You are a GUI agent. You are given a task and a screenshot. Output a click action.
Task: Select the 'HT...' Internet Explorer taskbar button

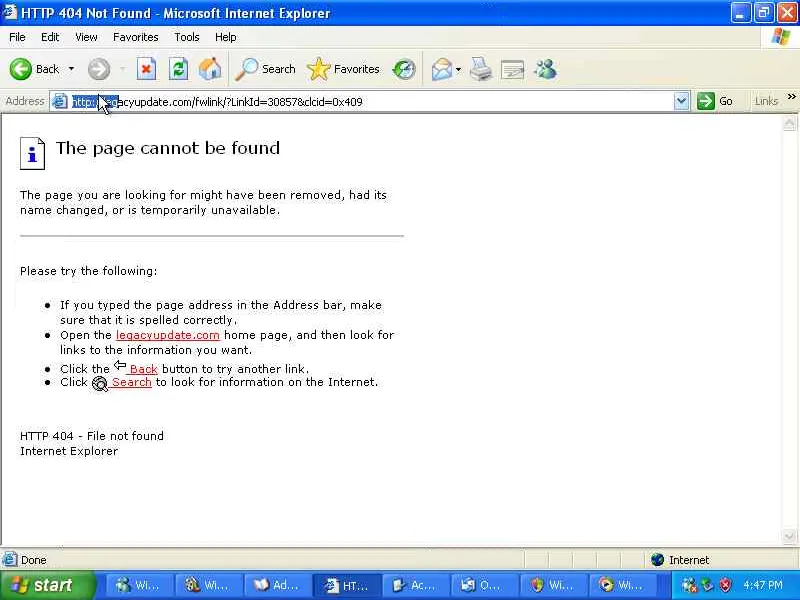[346, 586]
